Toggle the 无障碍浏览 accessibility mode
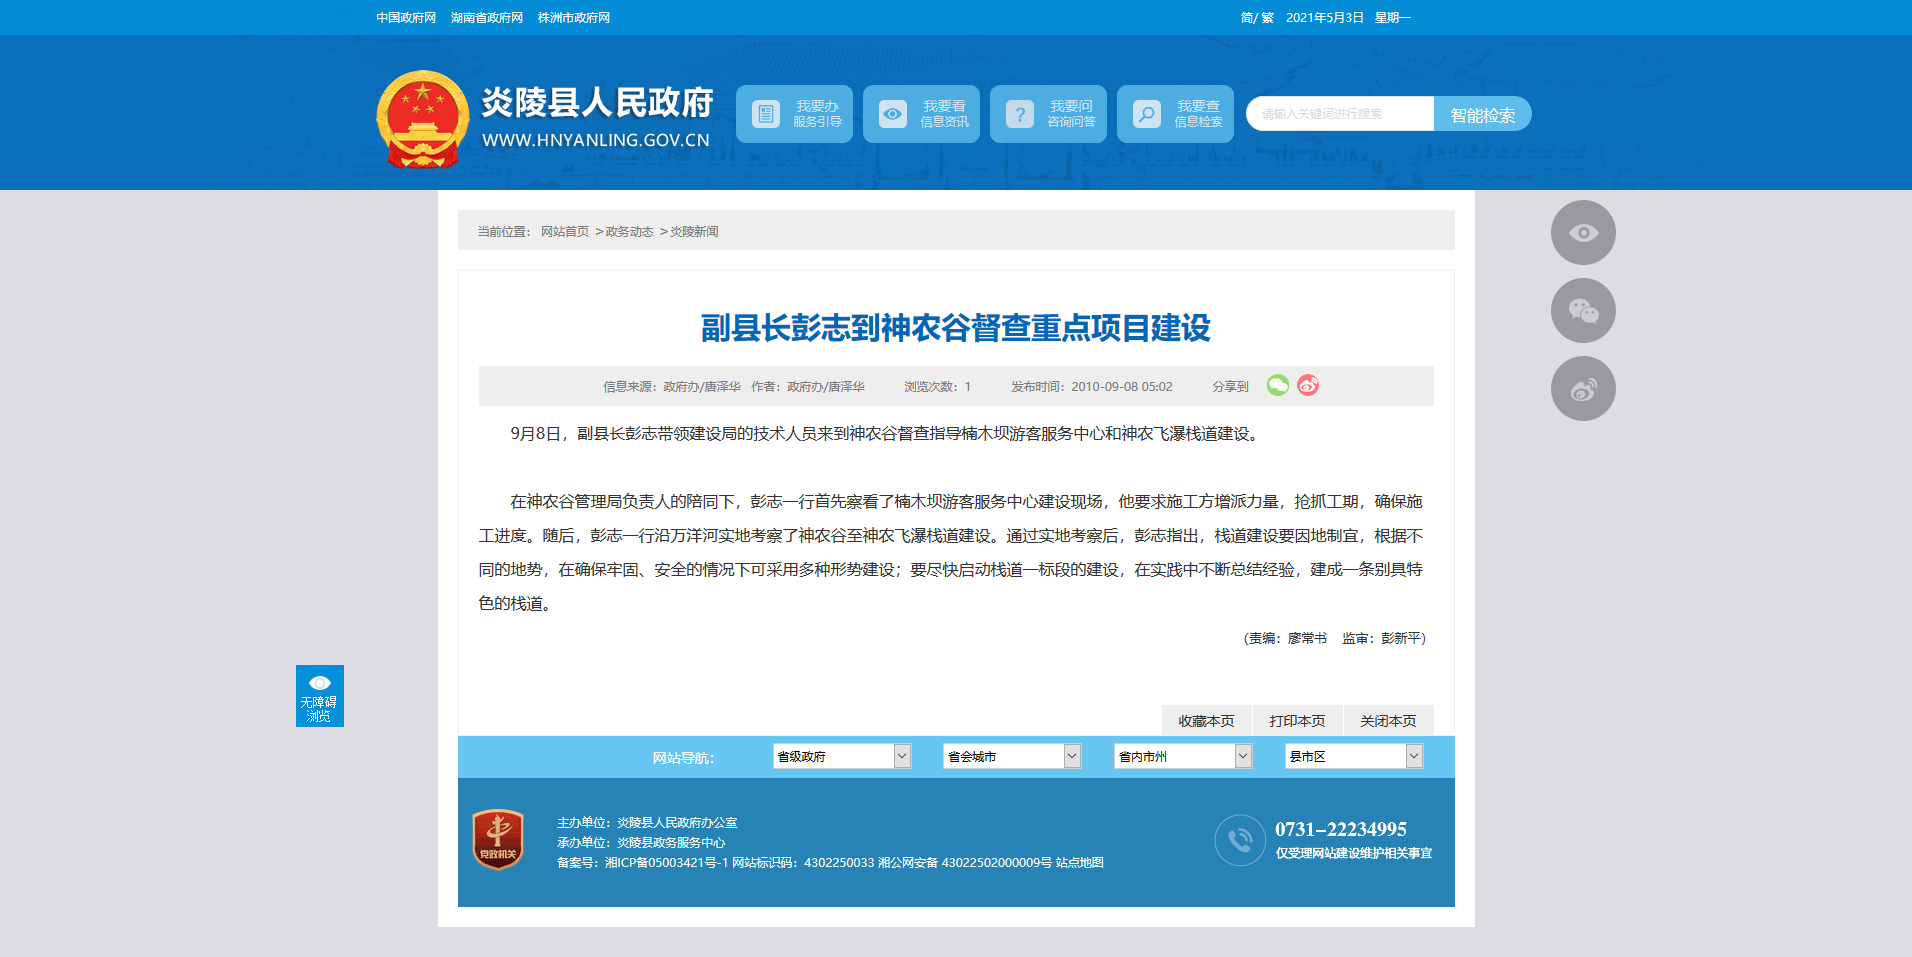The width and height of the screenshot is (1912, 957). click(x=320, y=696)
